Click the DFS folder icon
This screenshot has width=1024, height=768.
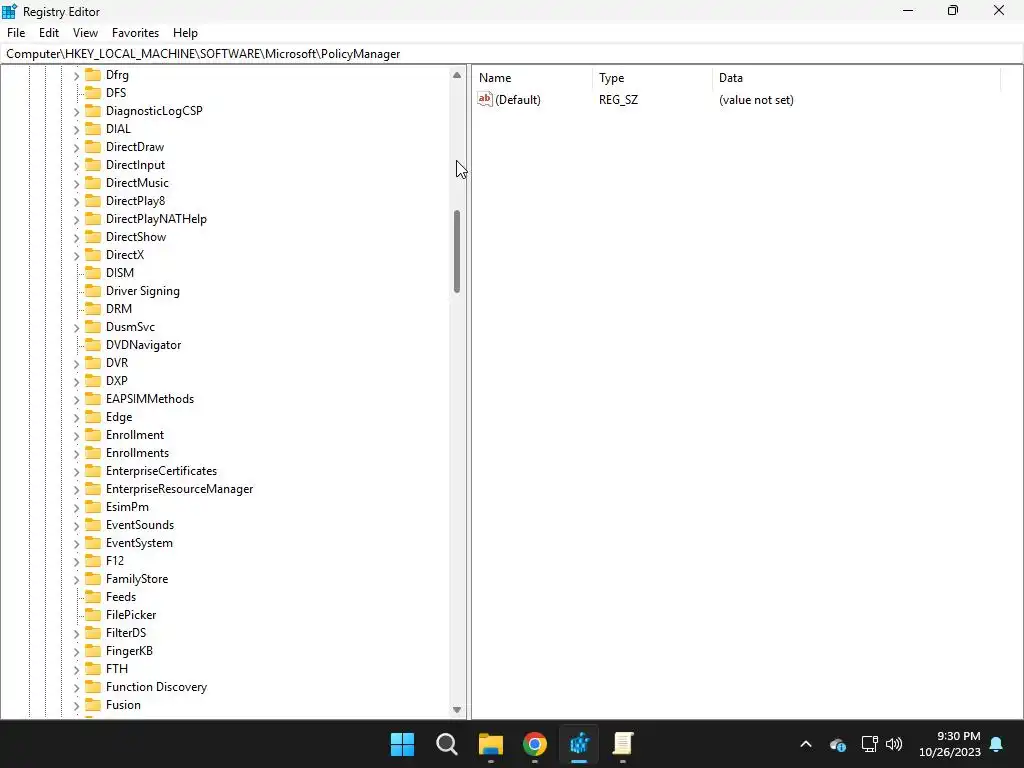coord(93,92)
